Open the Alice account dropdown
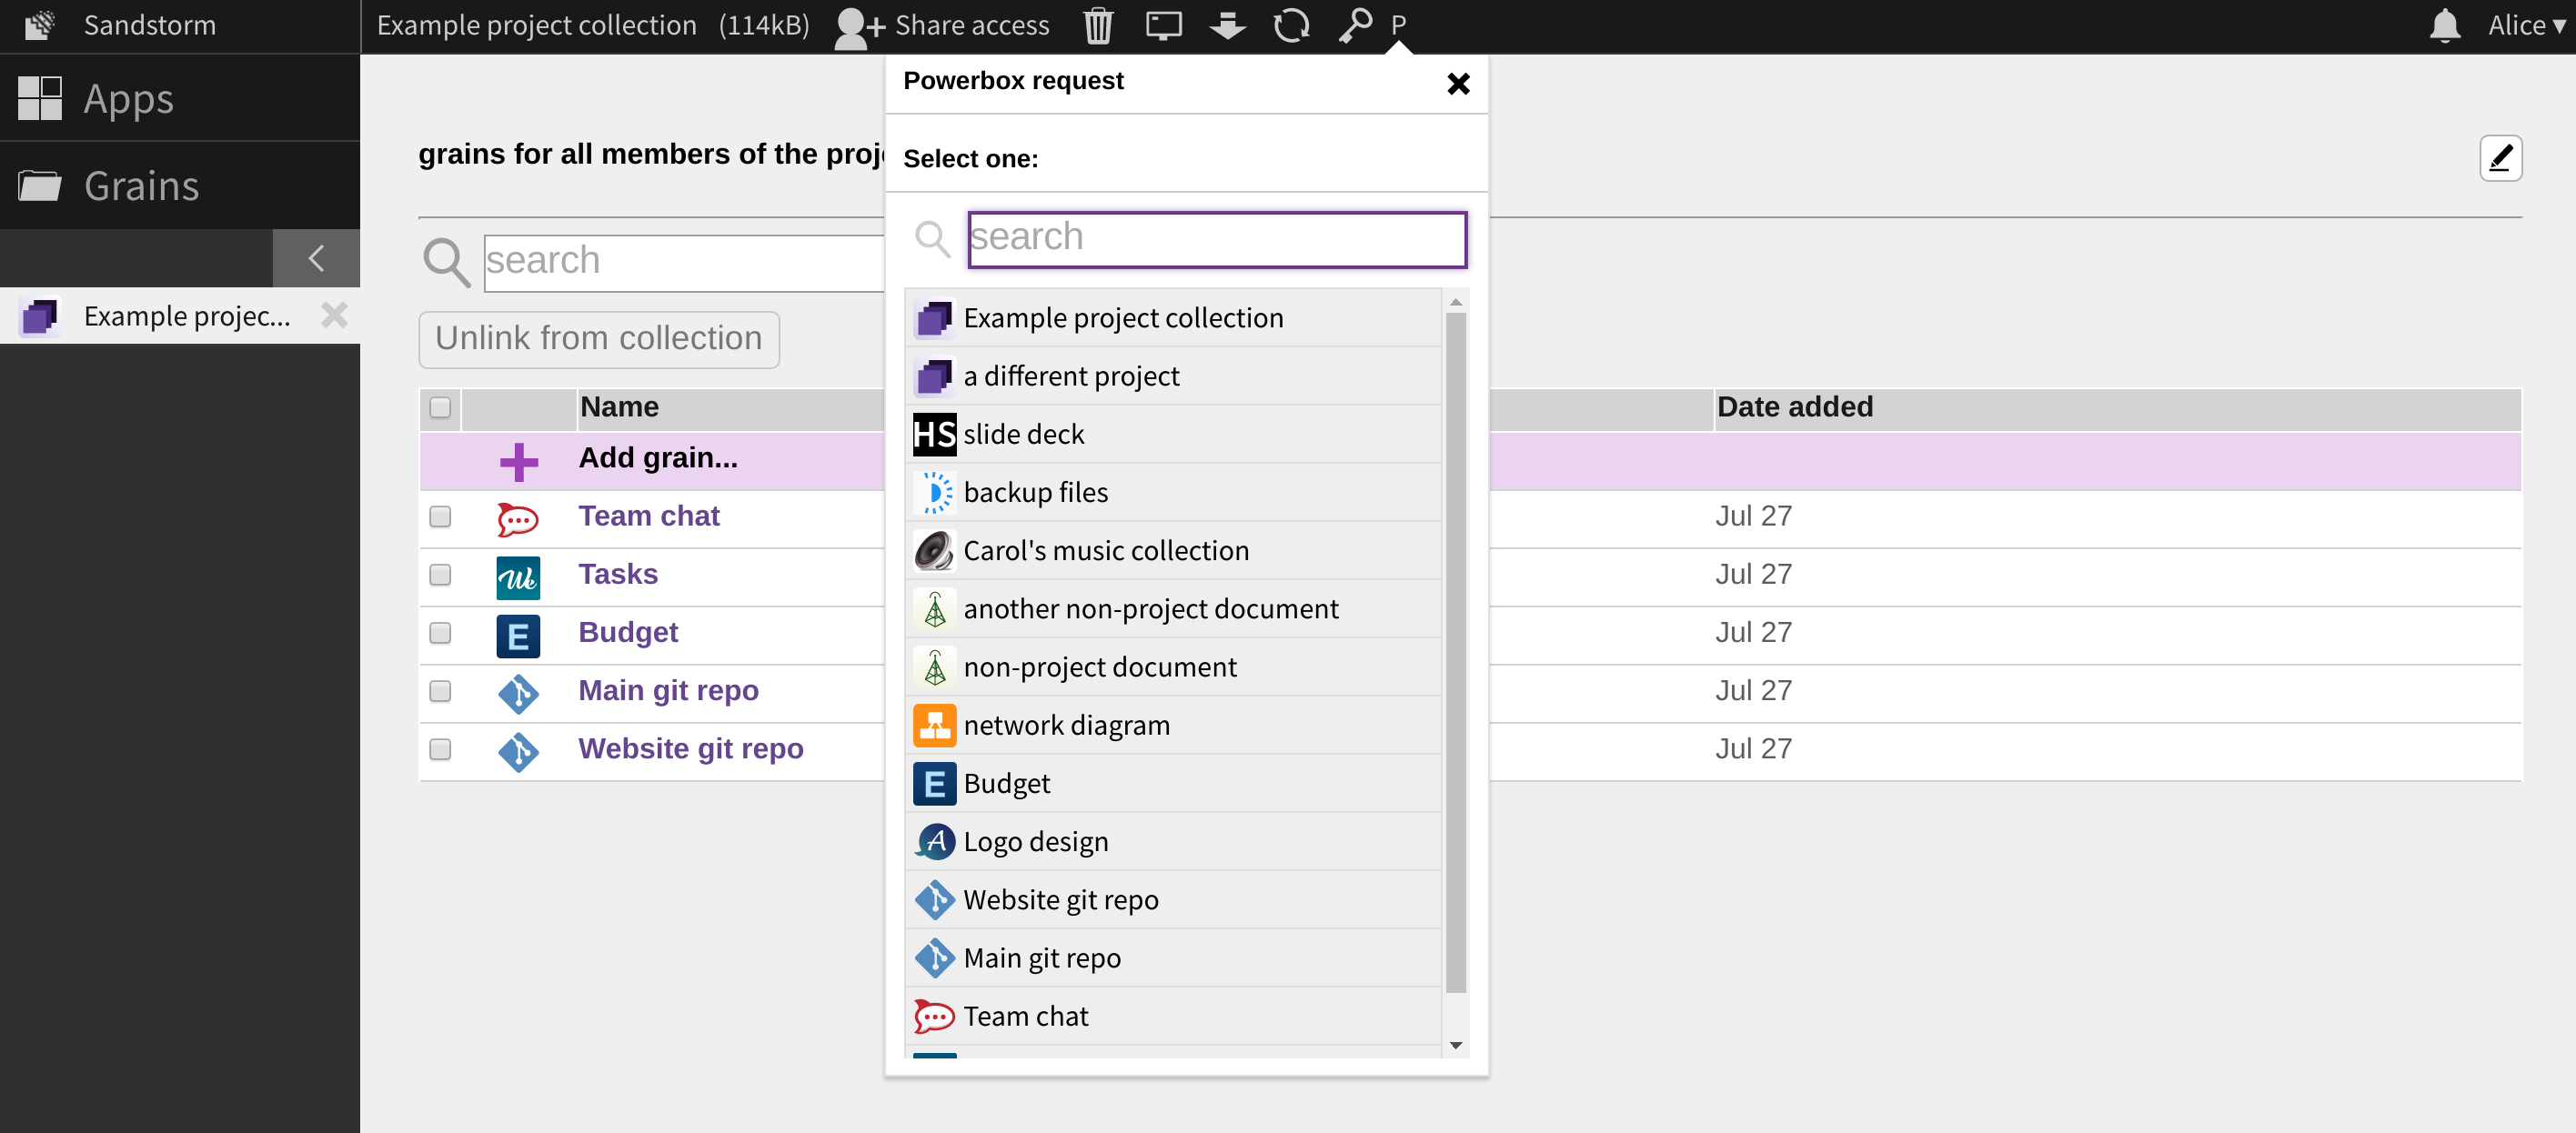The height and width of the screenshot is (1133, 2576). [x=2526, y=25]
